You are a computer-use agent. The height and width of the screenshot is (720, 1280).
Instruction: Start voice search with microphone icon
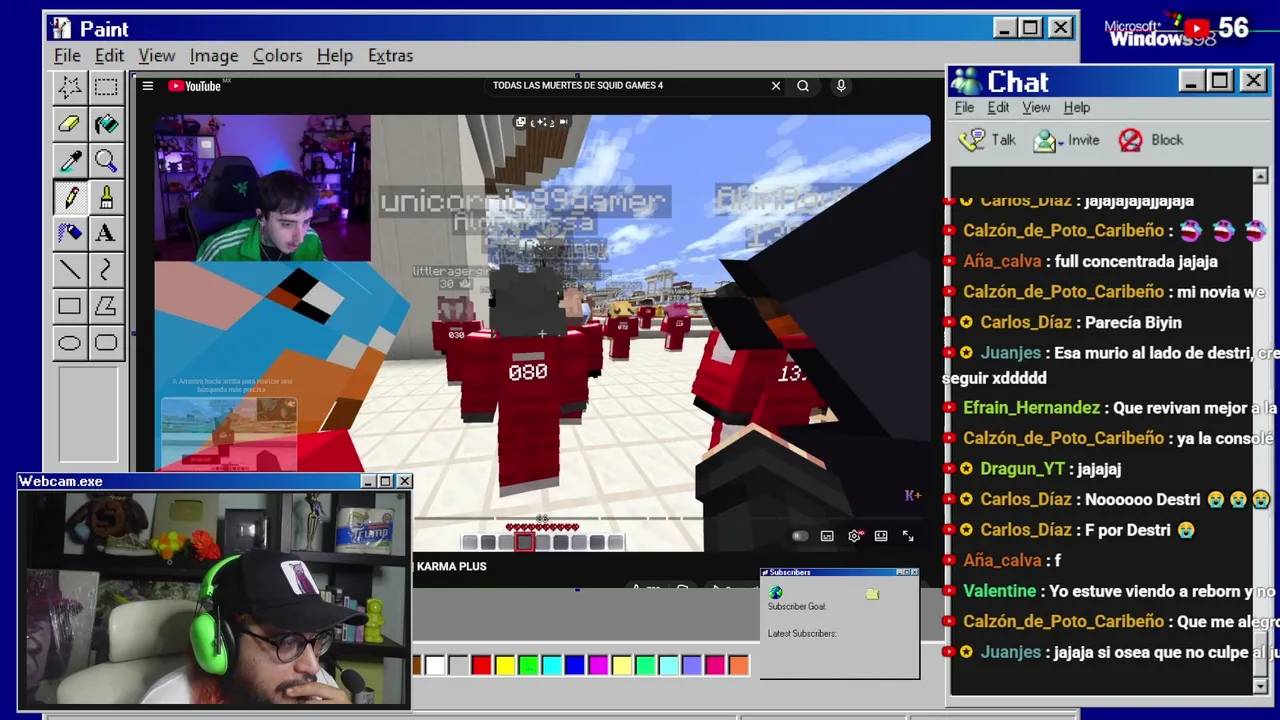841,86
